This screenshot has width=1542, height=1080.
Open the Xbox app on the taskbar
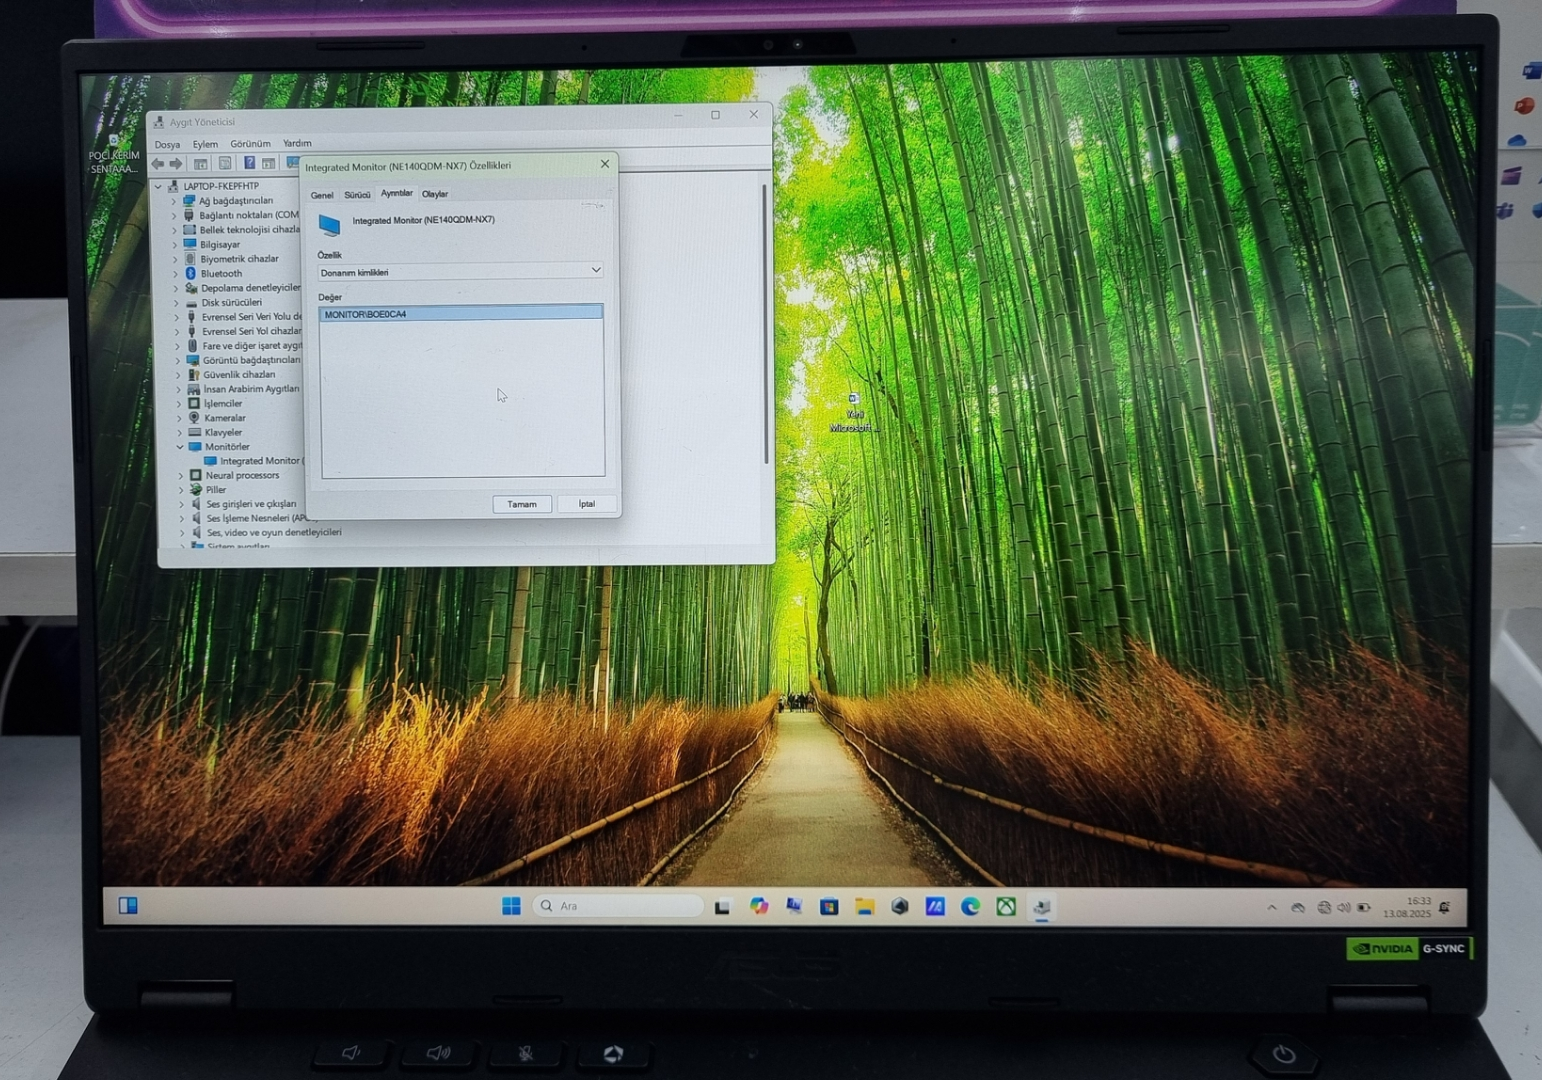coord(1006,907)
